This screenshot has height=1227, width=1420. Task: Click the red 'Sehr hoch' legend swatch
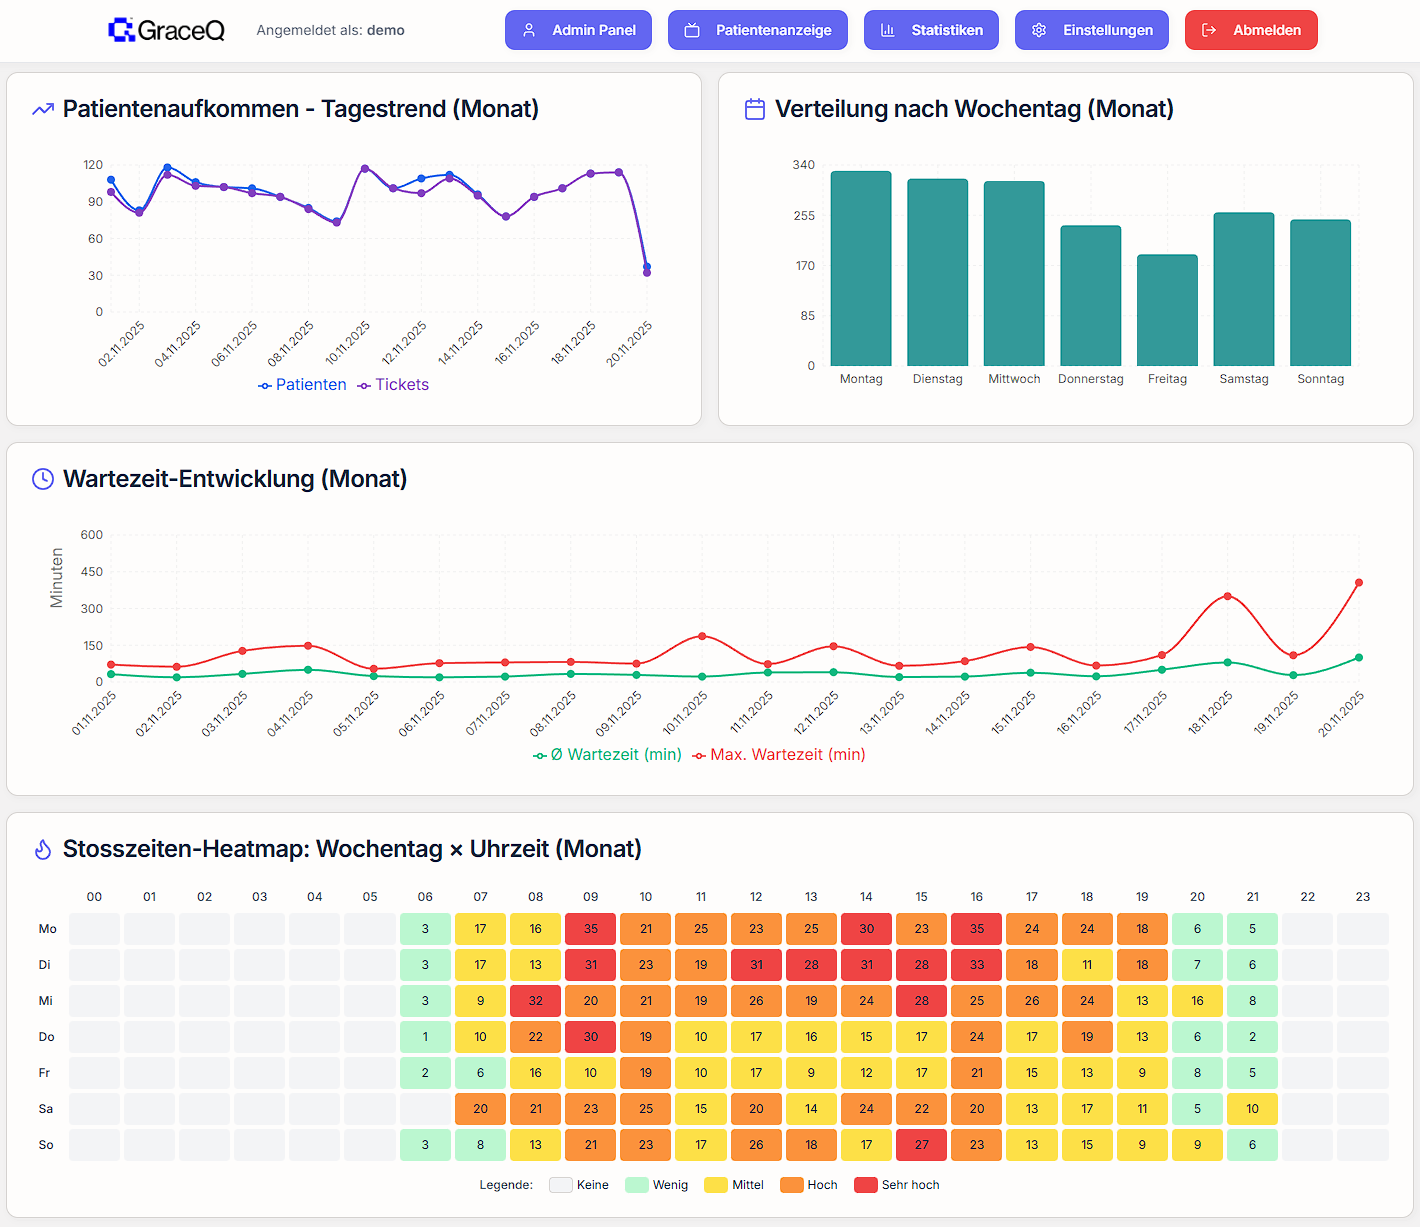coord(865,1185)
